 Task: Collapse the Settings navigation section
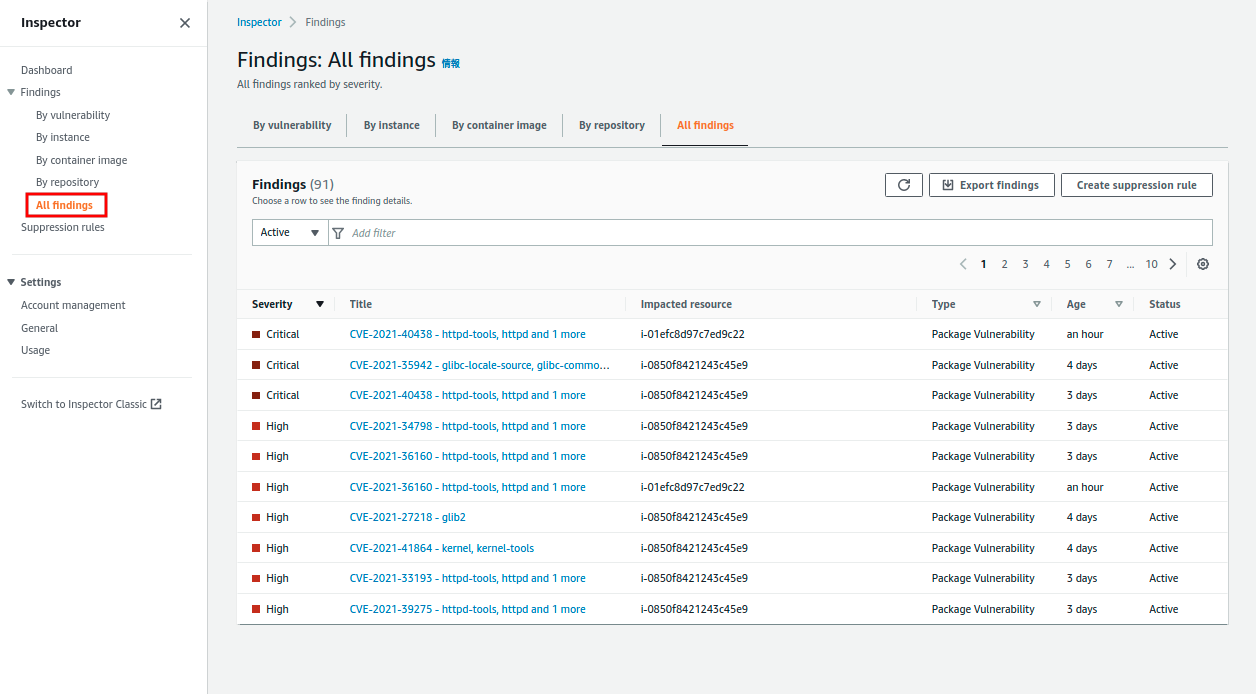point(11,282)
